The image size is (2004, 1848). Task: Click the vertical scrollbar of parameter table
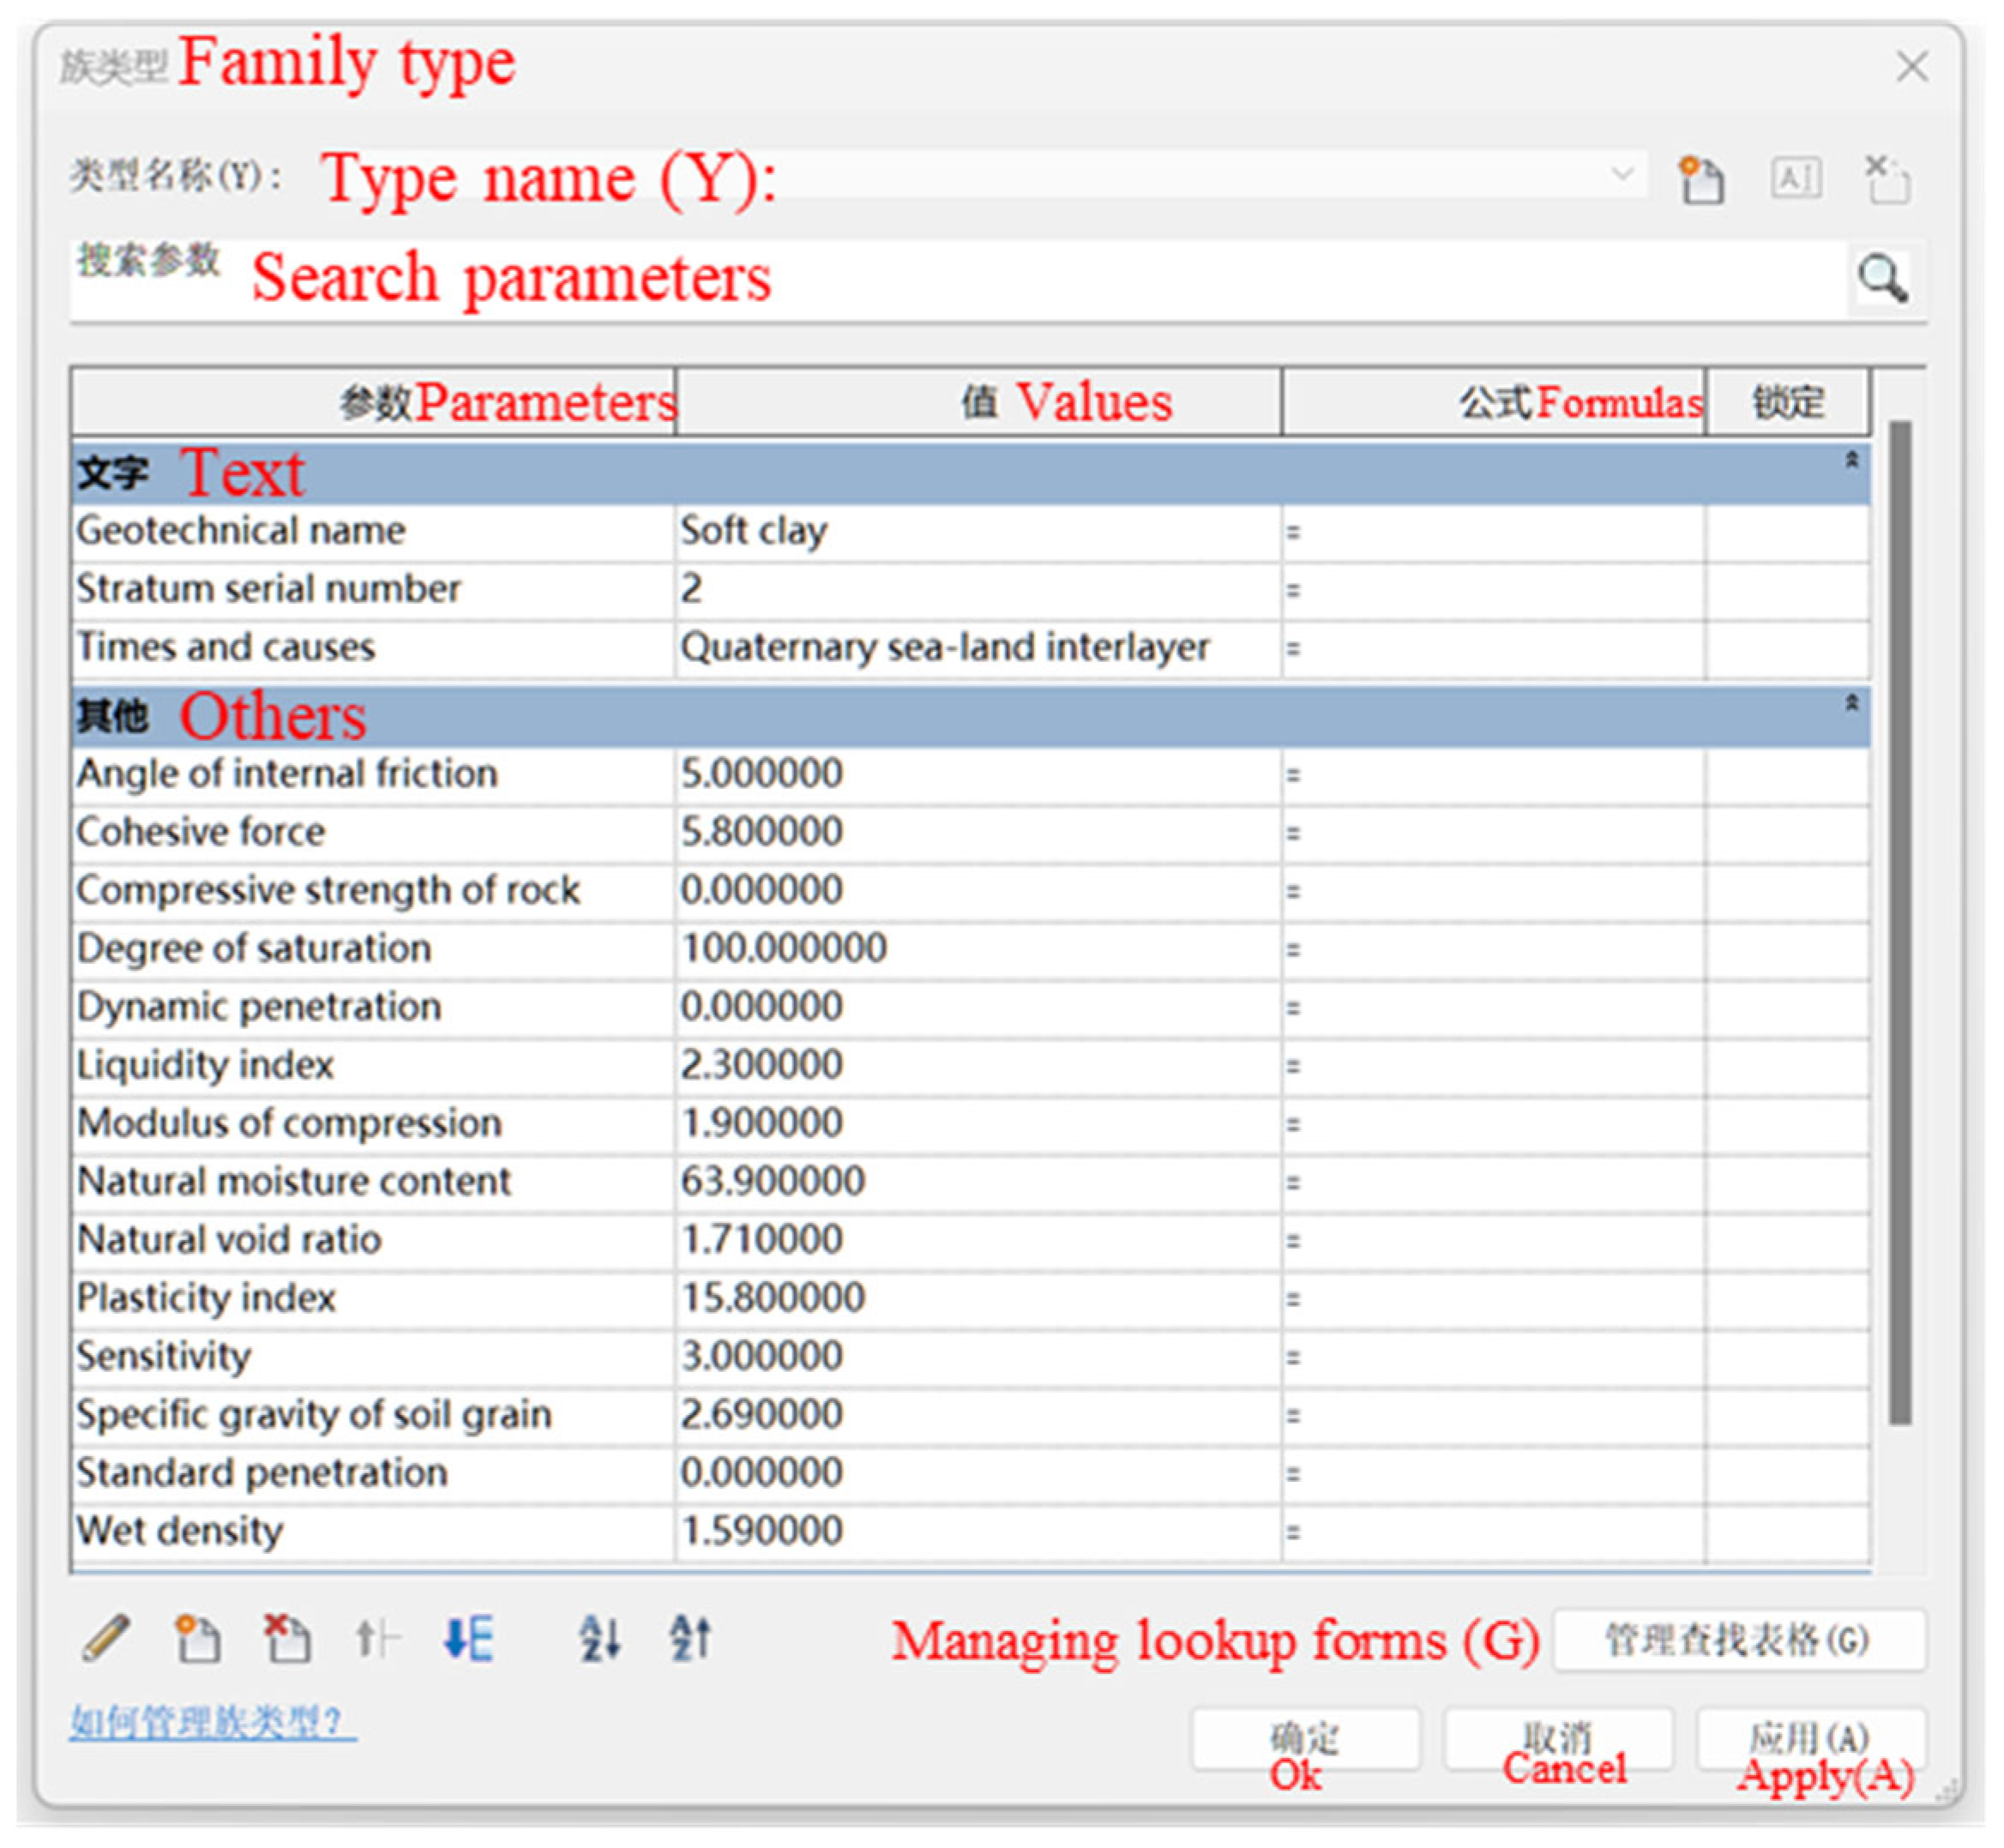pos(1900,920)
